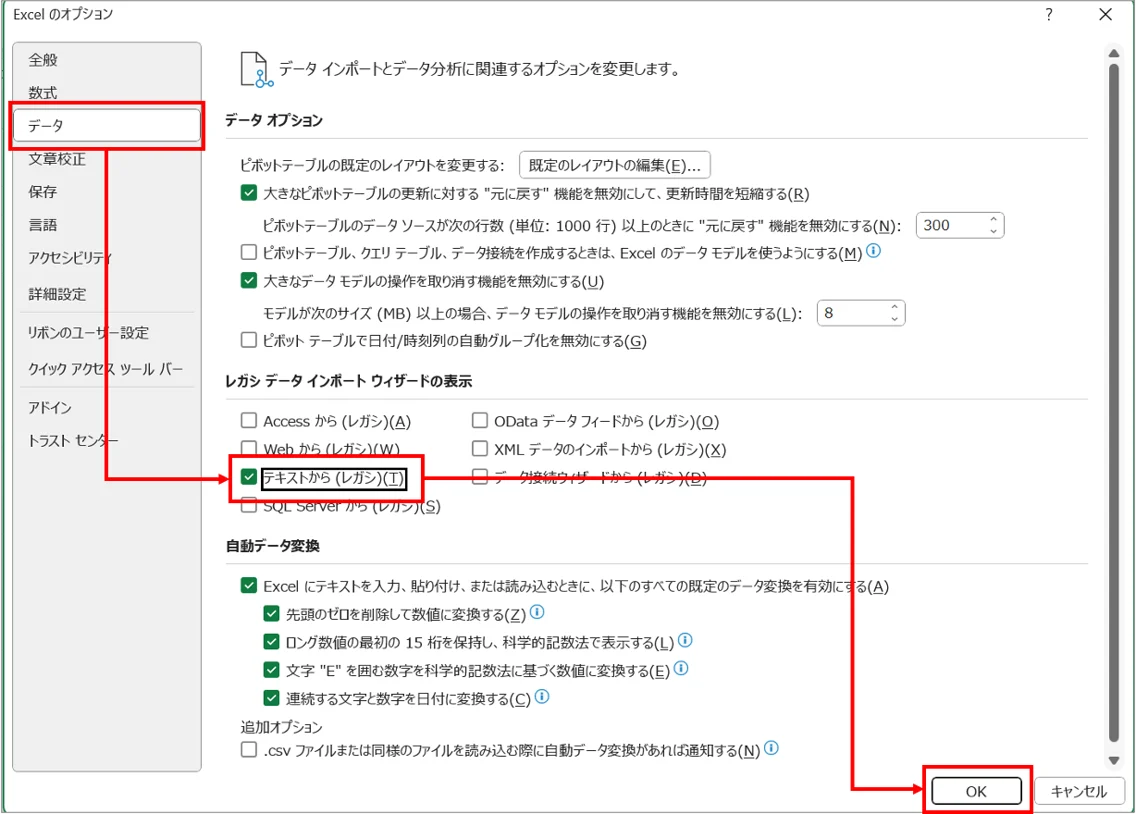Screen dimensions: 1136x814
Task: Show info for 連続する文字と数字を日付 option
Action: tap(542, 697)
